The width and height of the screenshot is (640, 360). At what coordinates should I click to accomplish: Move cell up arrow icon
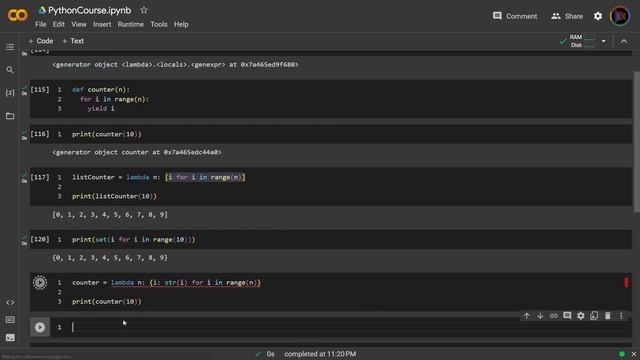click(x=527, y=316)
